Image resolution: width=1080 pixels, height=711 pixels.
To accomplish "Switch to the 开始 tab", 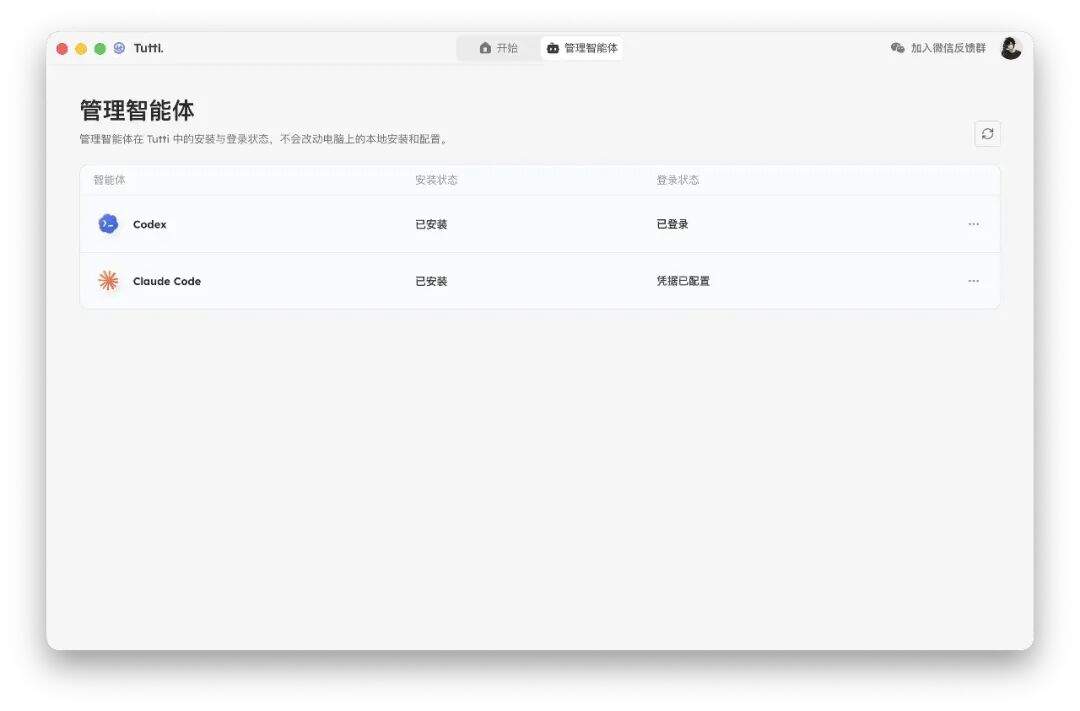I will [499, 48].
